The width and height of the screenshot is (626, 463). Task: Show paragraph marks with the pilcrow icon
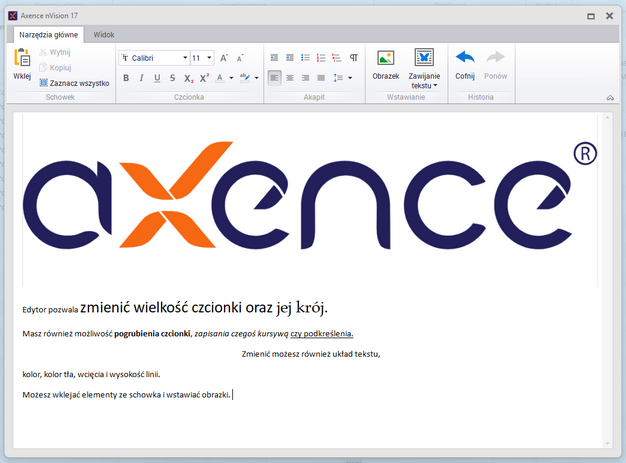click(354, 58)
